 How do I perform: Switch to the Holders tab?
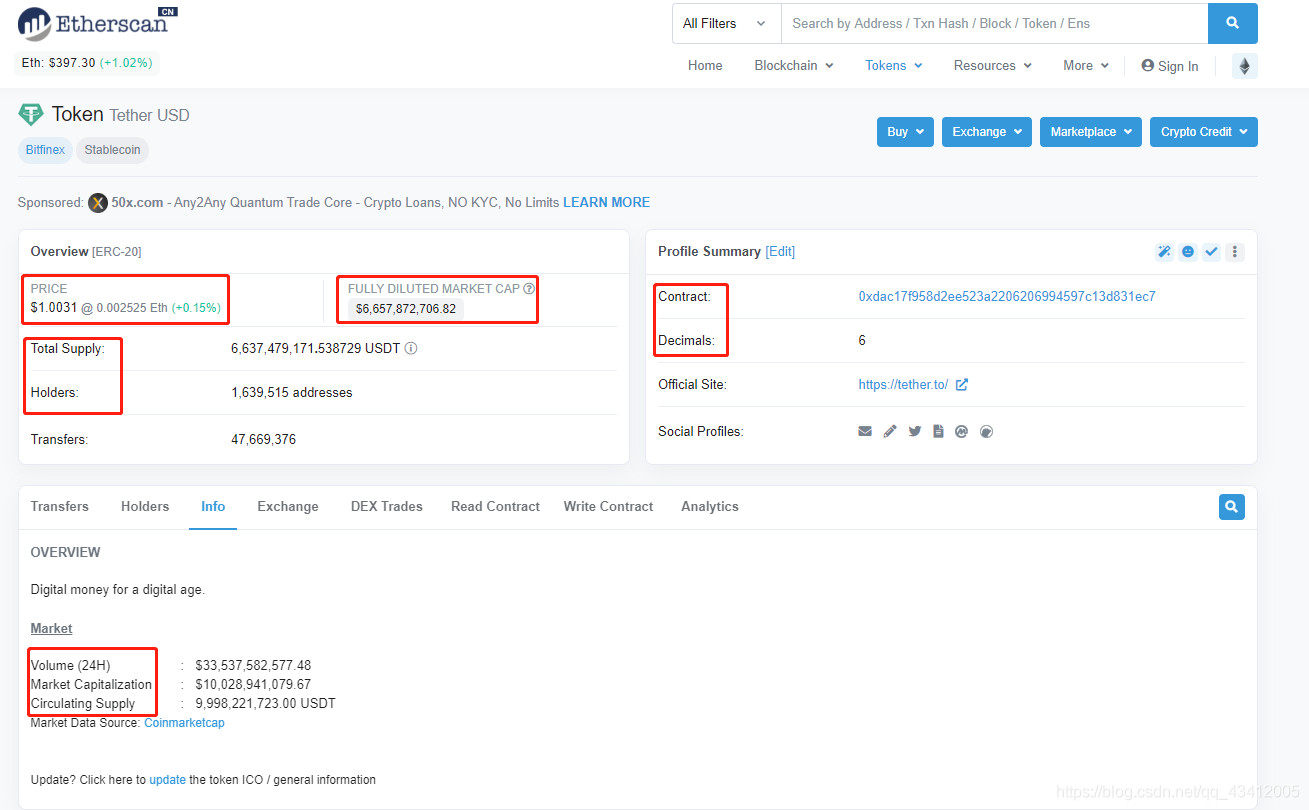pos(145,507)
